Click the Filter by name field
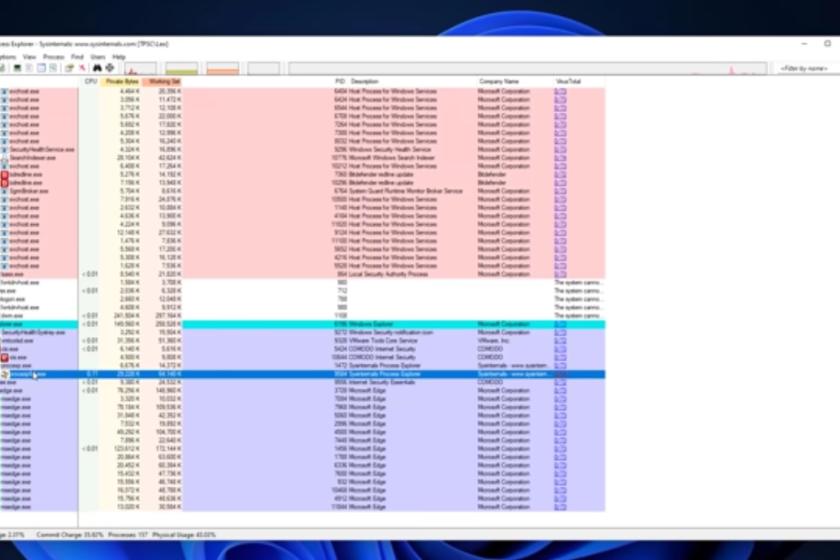The width and height of the screenshot is (840, 560). pyautogui.click(x=804, y=69)
